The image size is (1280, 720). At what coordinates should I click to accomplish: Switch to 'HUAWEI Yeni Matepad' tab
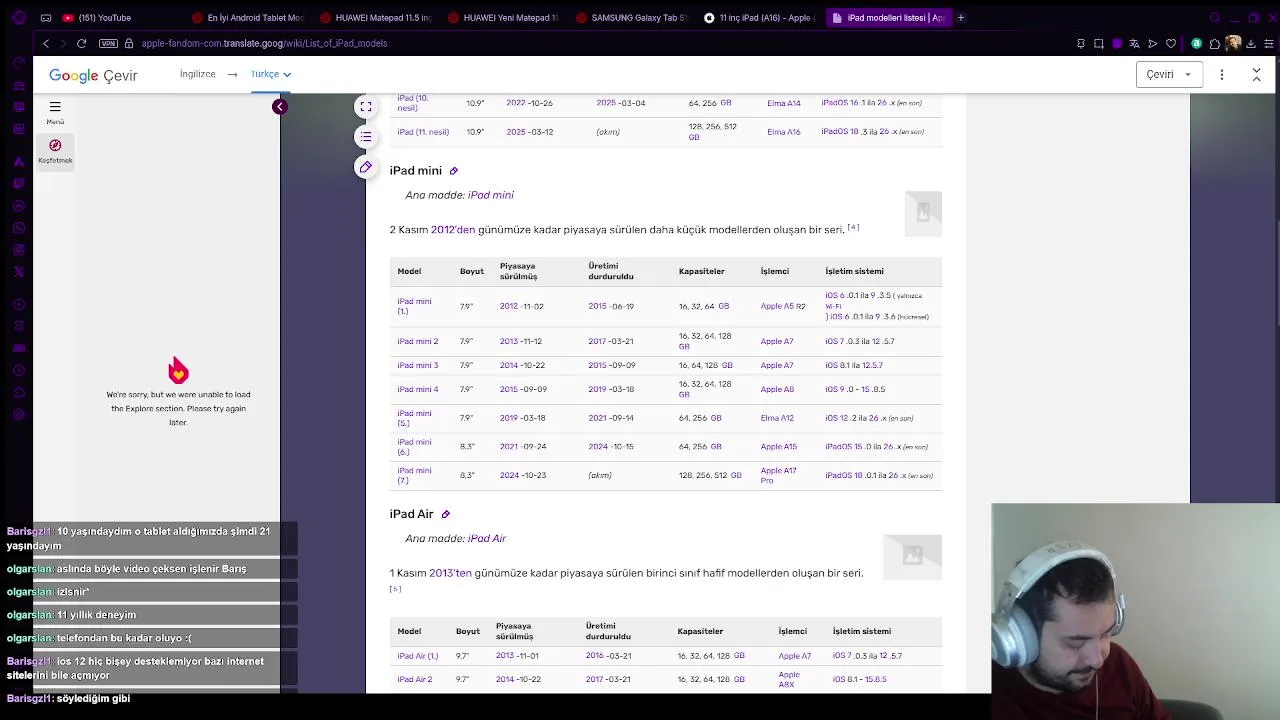[503, 17]
